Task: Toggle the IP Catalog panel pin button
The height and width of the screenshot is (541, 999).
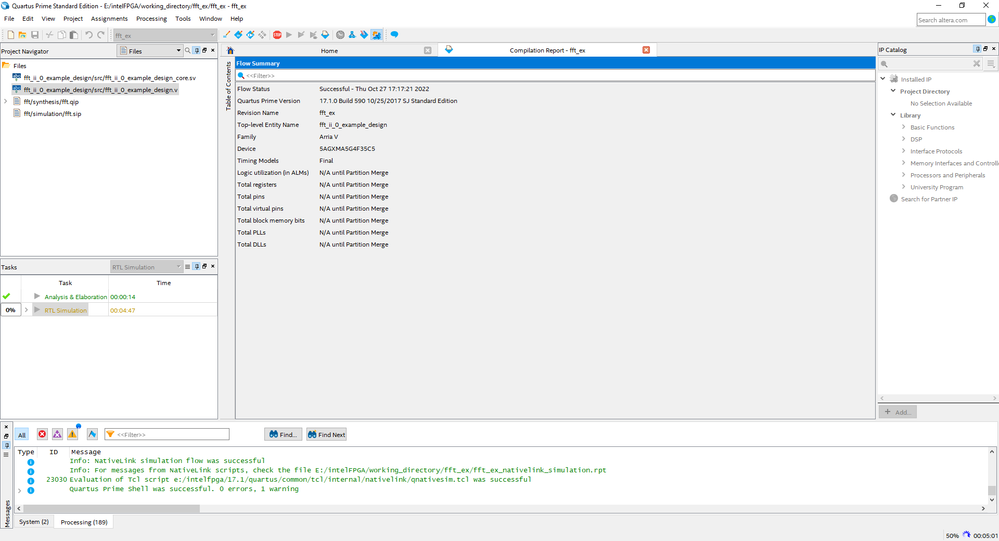Action: click(x=977, y=49)
